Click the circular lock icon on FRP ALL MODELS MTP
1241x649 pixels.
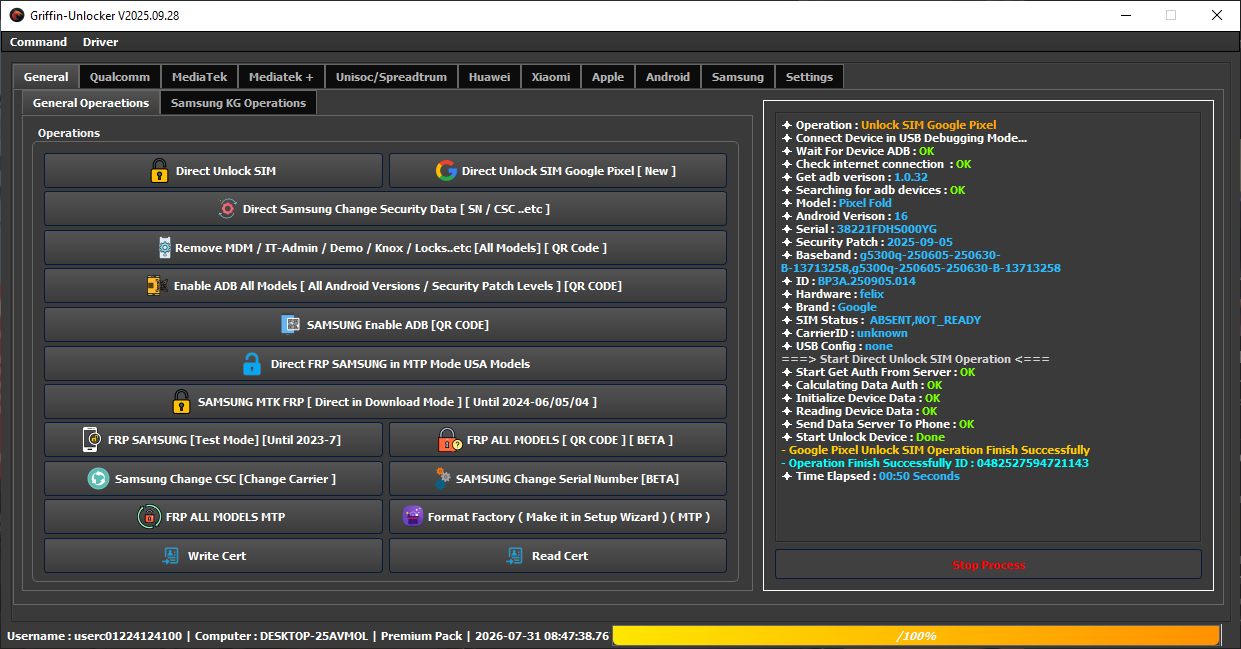click(x=148, y=517)
